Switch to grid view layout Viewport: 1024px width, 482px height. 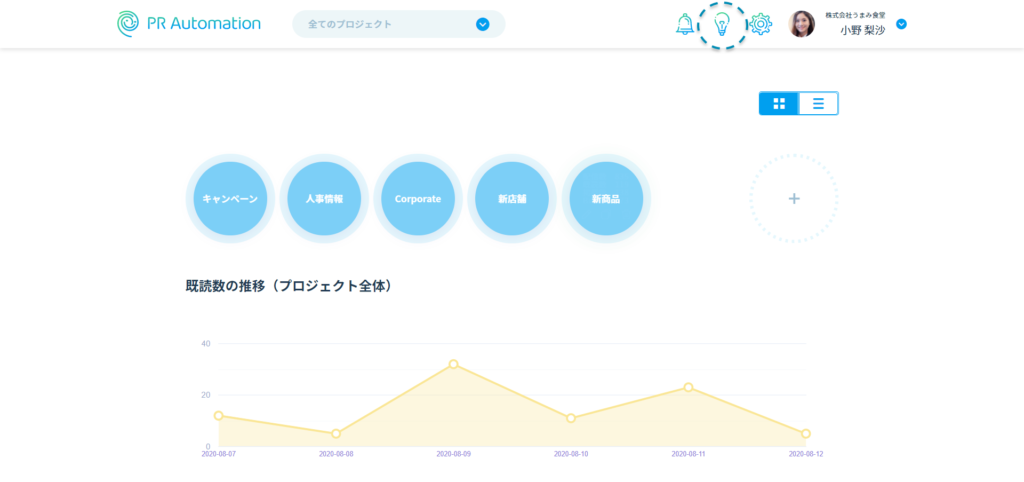click(x=779, y=103)
